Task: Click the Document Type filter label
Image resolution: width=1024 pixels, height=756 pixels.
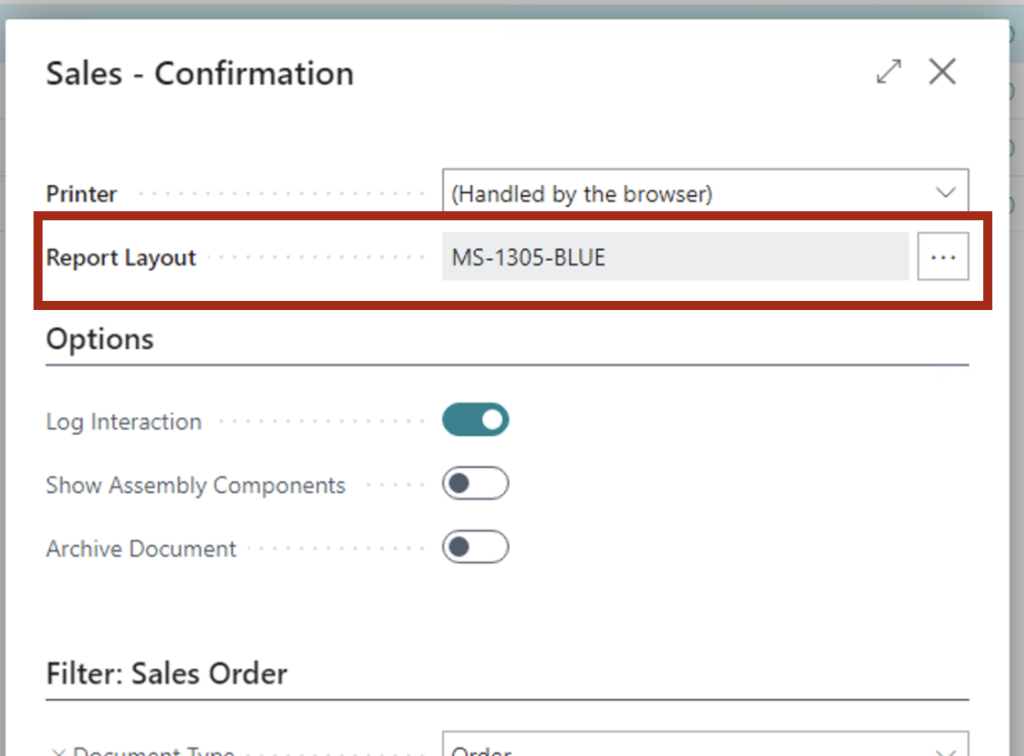Action: tap(153, 752)
